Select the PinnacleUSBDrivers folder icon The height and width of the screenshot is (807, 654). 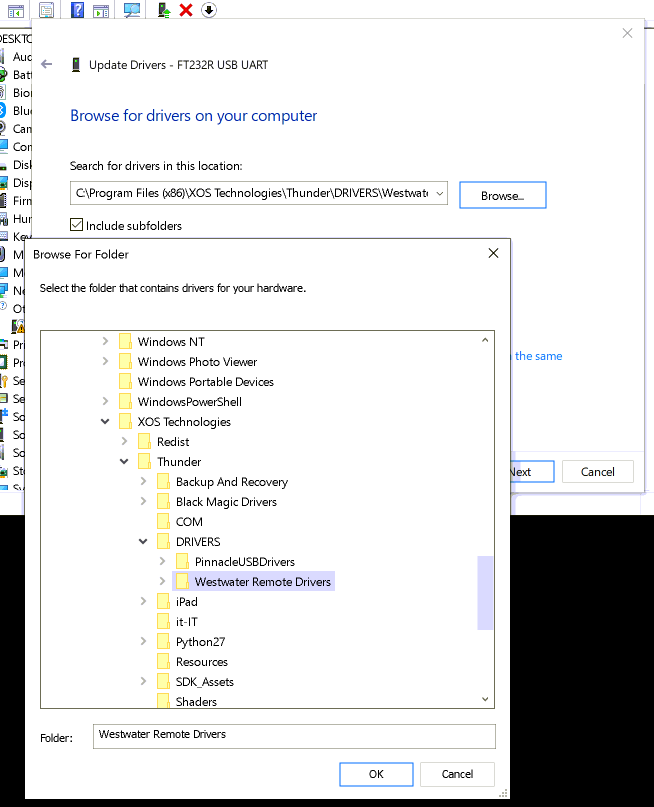(182, 562)
